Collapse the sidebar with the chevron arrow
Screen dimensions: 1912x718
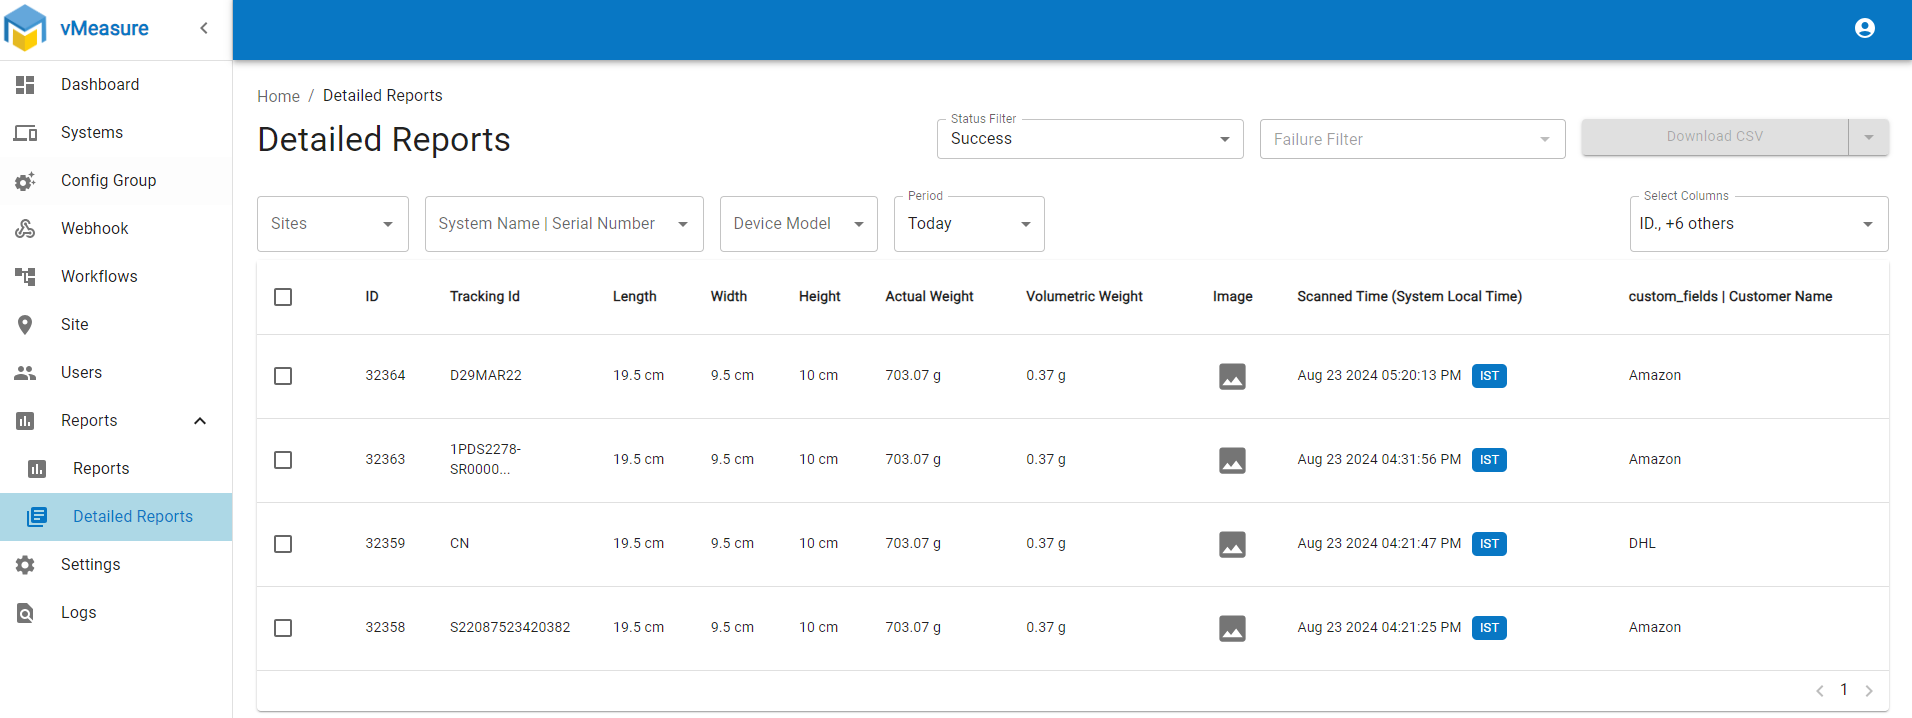coord(204,28)
